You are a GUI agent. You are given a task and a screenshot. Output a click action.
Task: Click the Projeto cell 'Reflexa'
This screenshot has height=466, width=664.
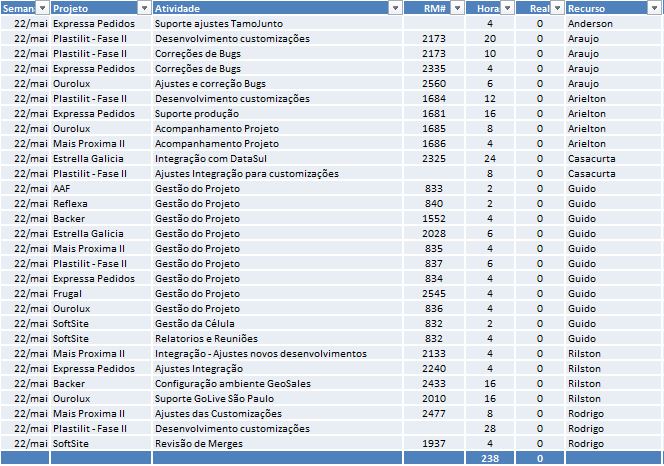point(101,203)
